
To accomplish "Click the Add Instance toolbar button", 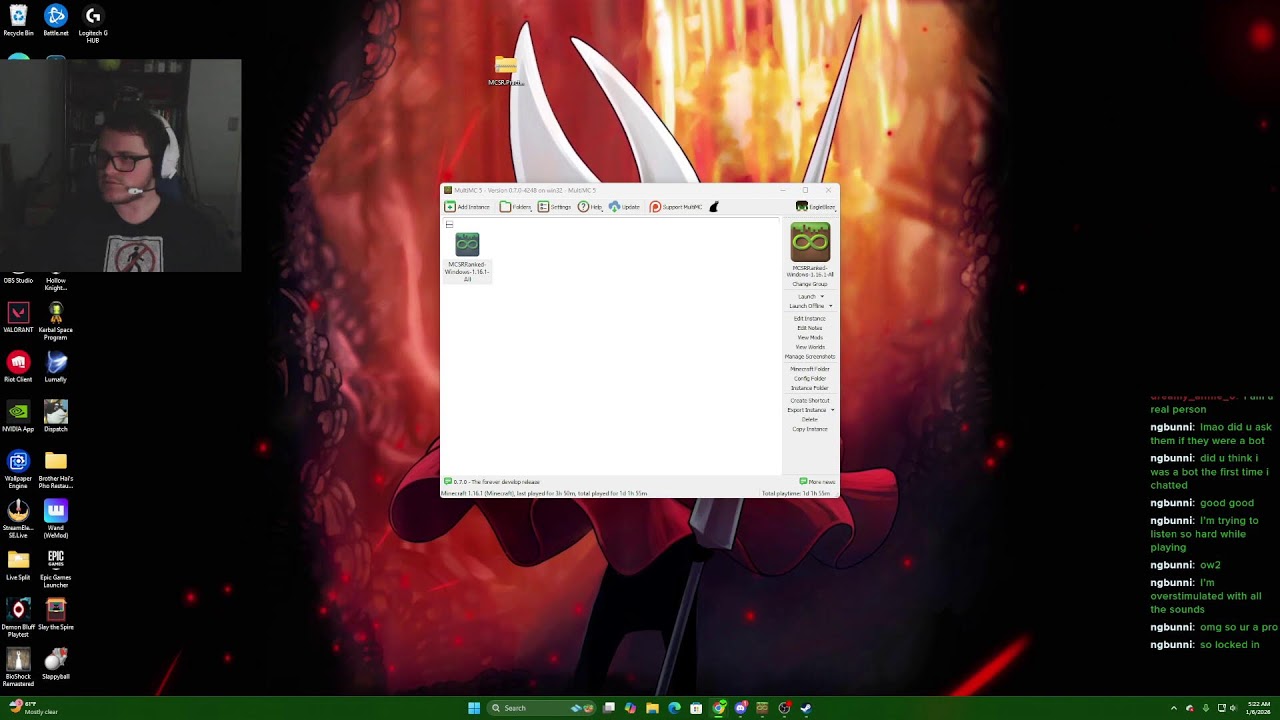I will [467, 207].
